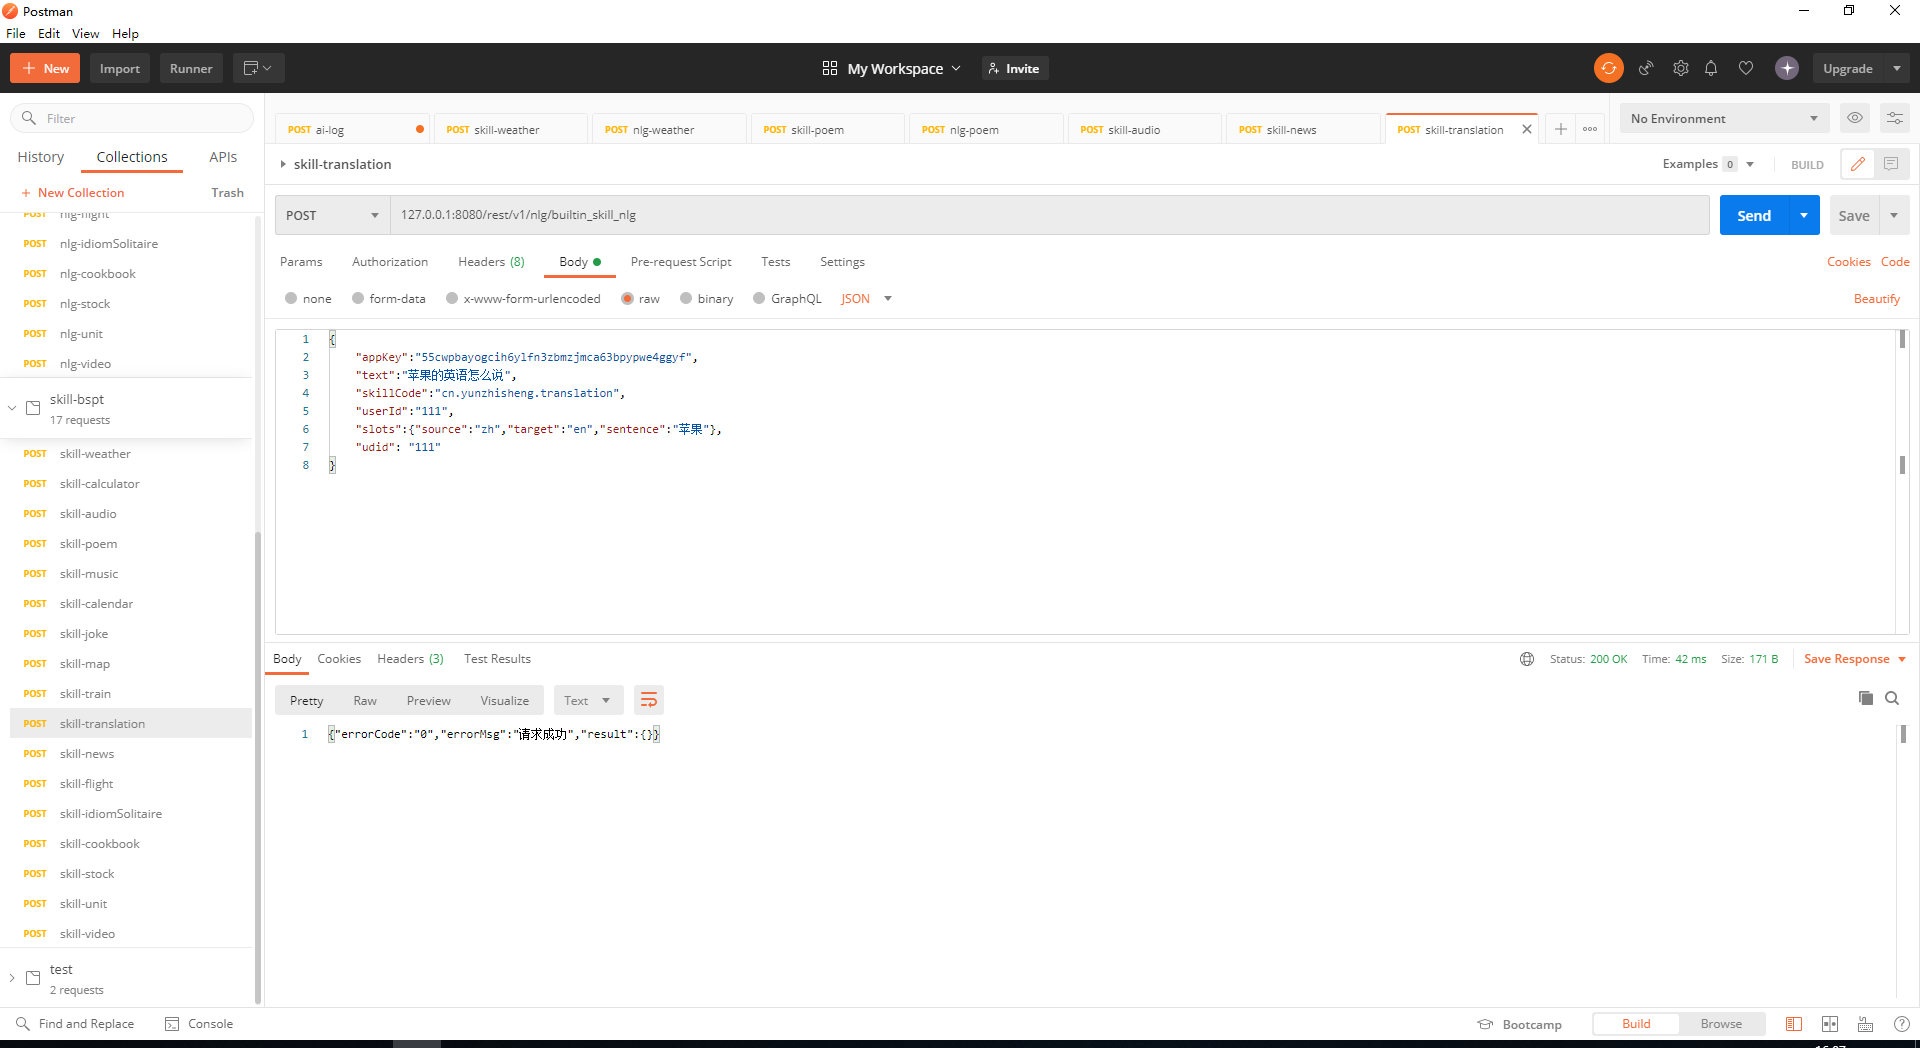Open new window layout icon

(259, 68)
